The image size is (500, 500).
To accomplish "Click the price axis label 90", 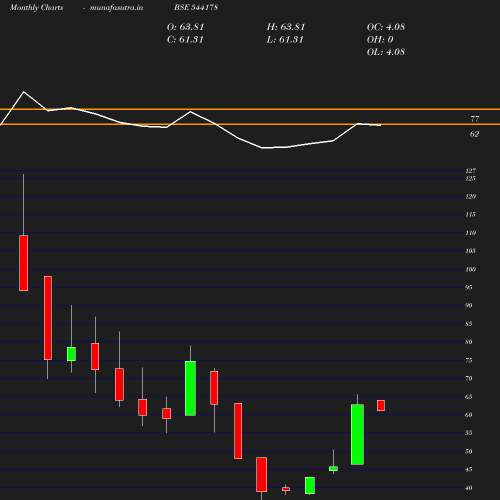I will coord(469,305).
